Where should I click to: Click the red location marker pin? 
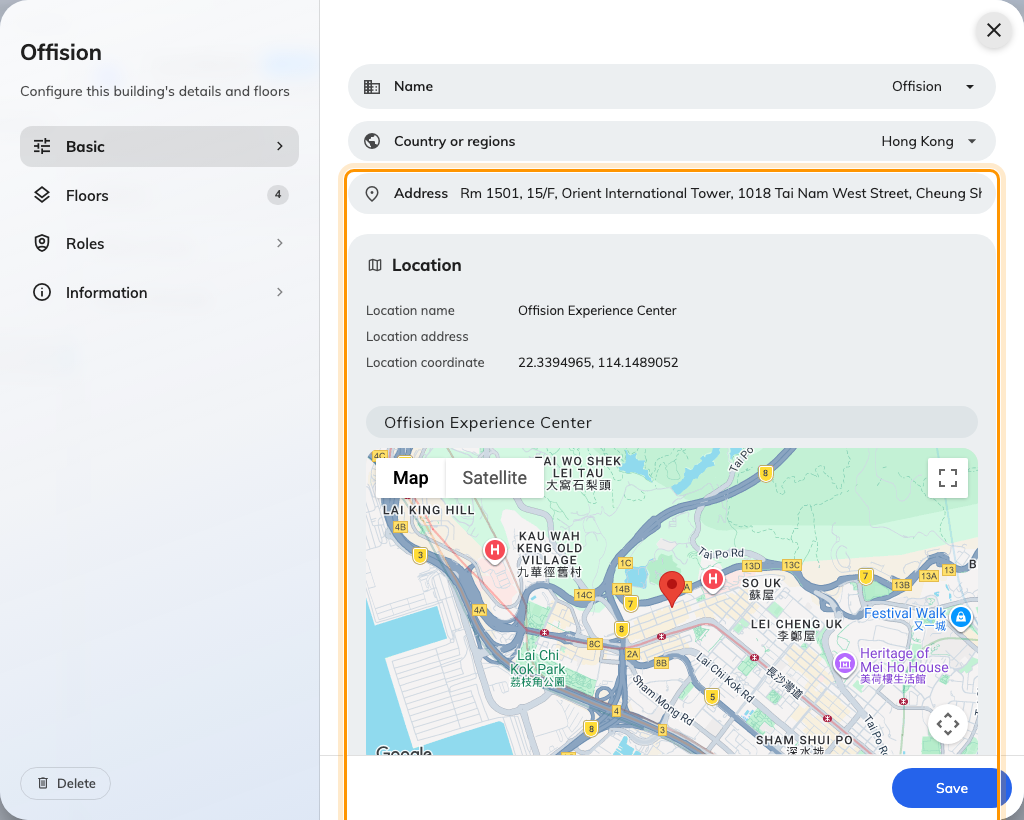click(x=671, y=589)
